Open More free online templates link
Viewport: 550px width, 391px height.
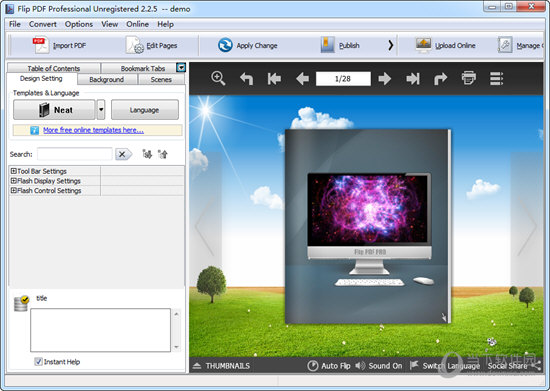pos(93,130)
